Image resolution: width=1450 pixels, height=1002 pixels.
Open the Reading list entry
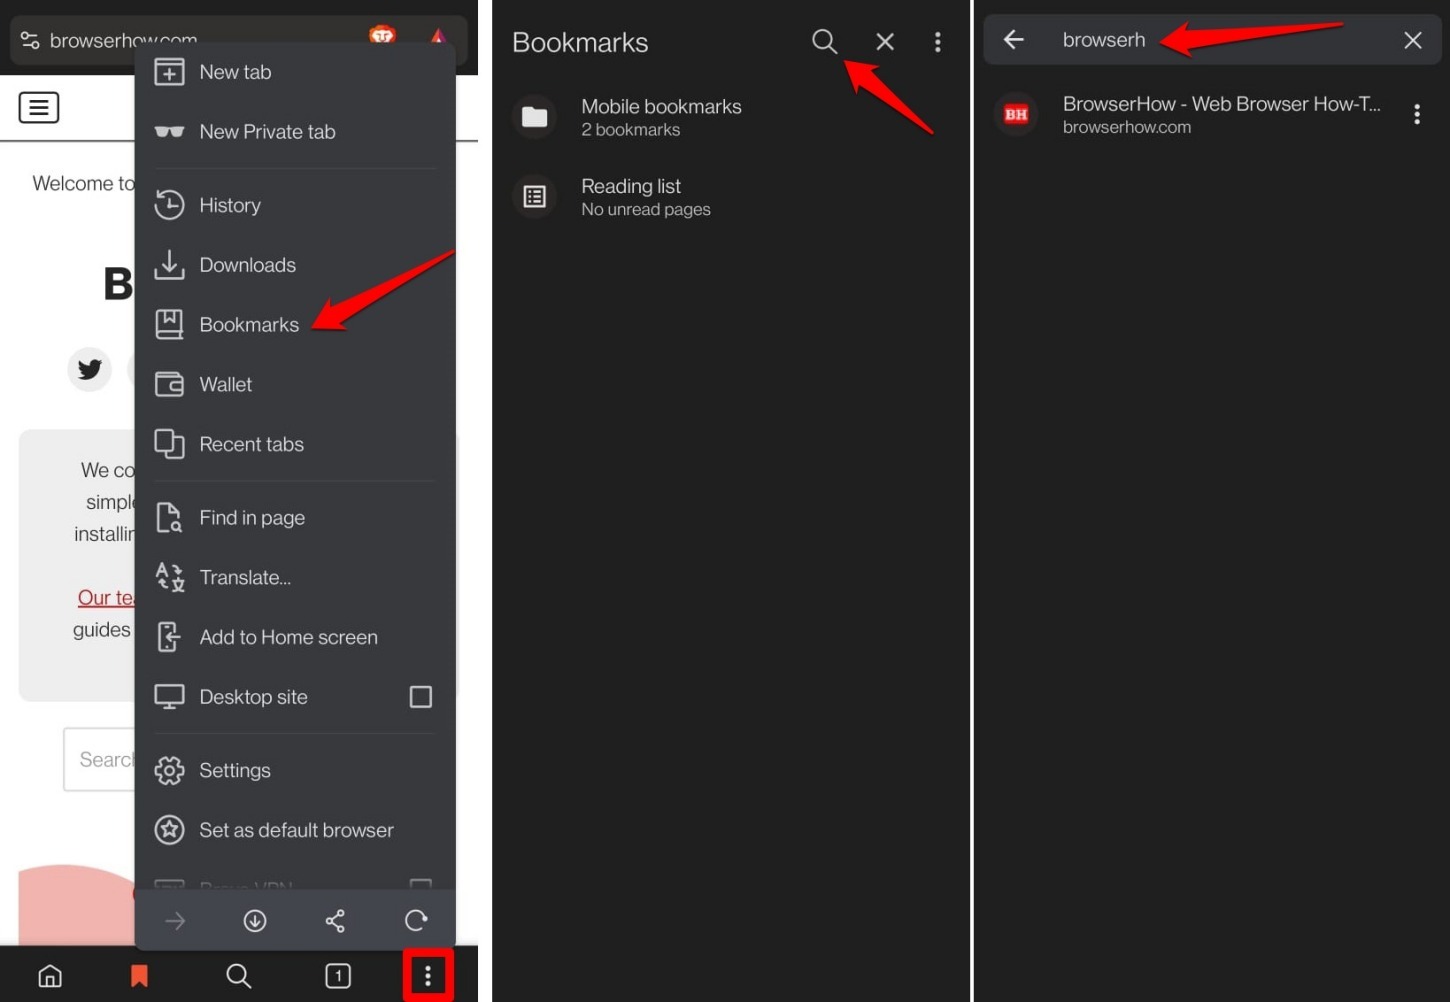[730, 197]
